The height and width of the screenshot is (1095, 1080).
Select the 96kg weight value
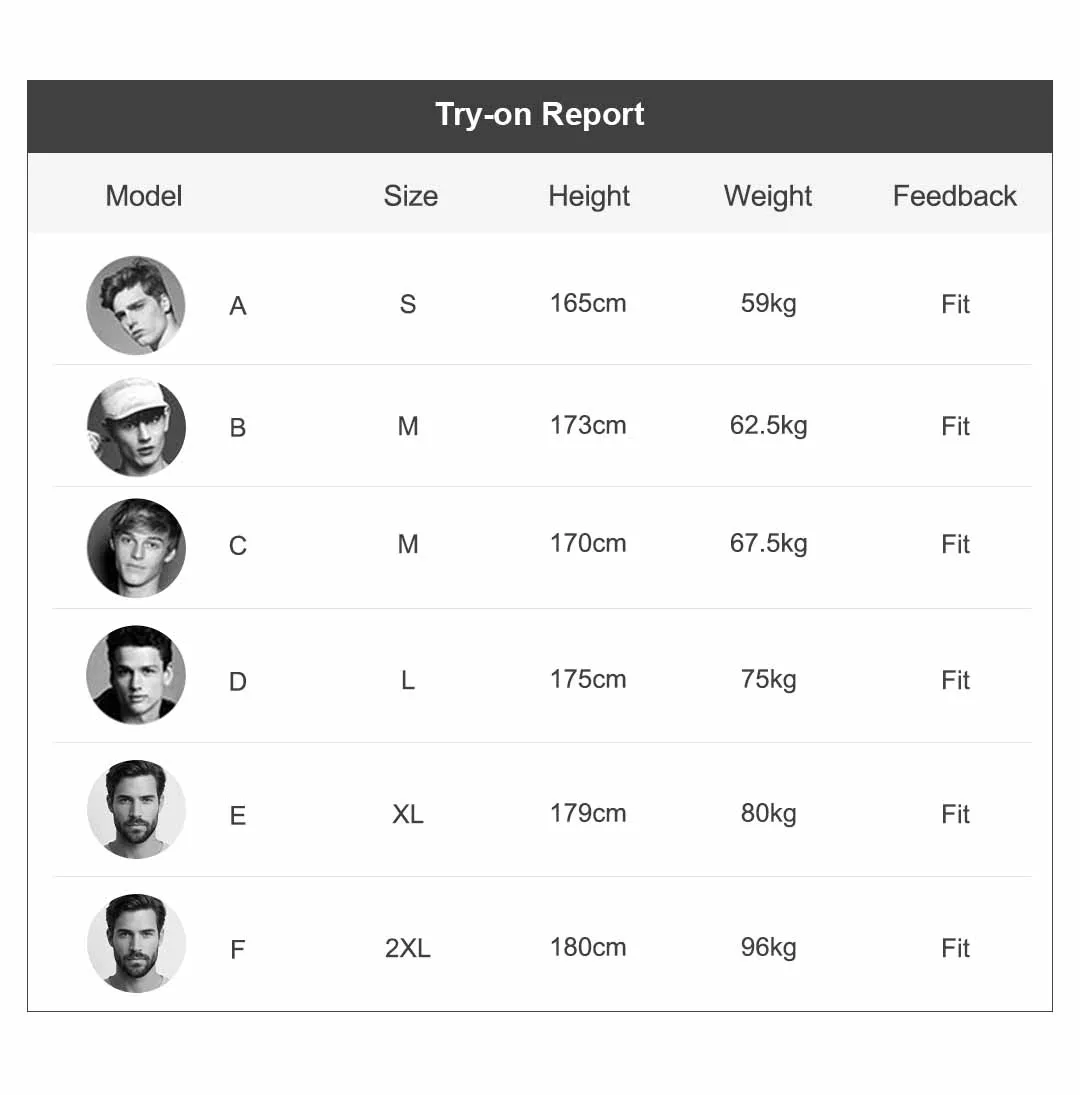click(769, 948)
